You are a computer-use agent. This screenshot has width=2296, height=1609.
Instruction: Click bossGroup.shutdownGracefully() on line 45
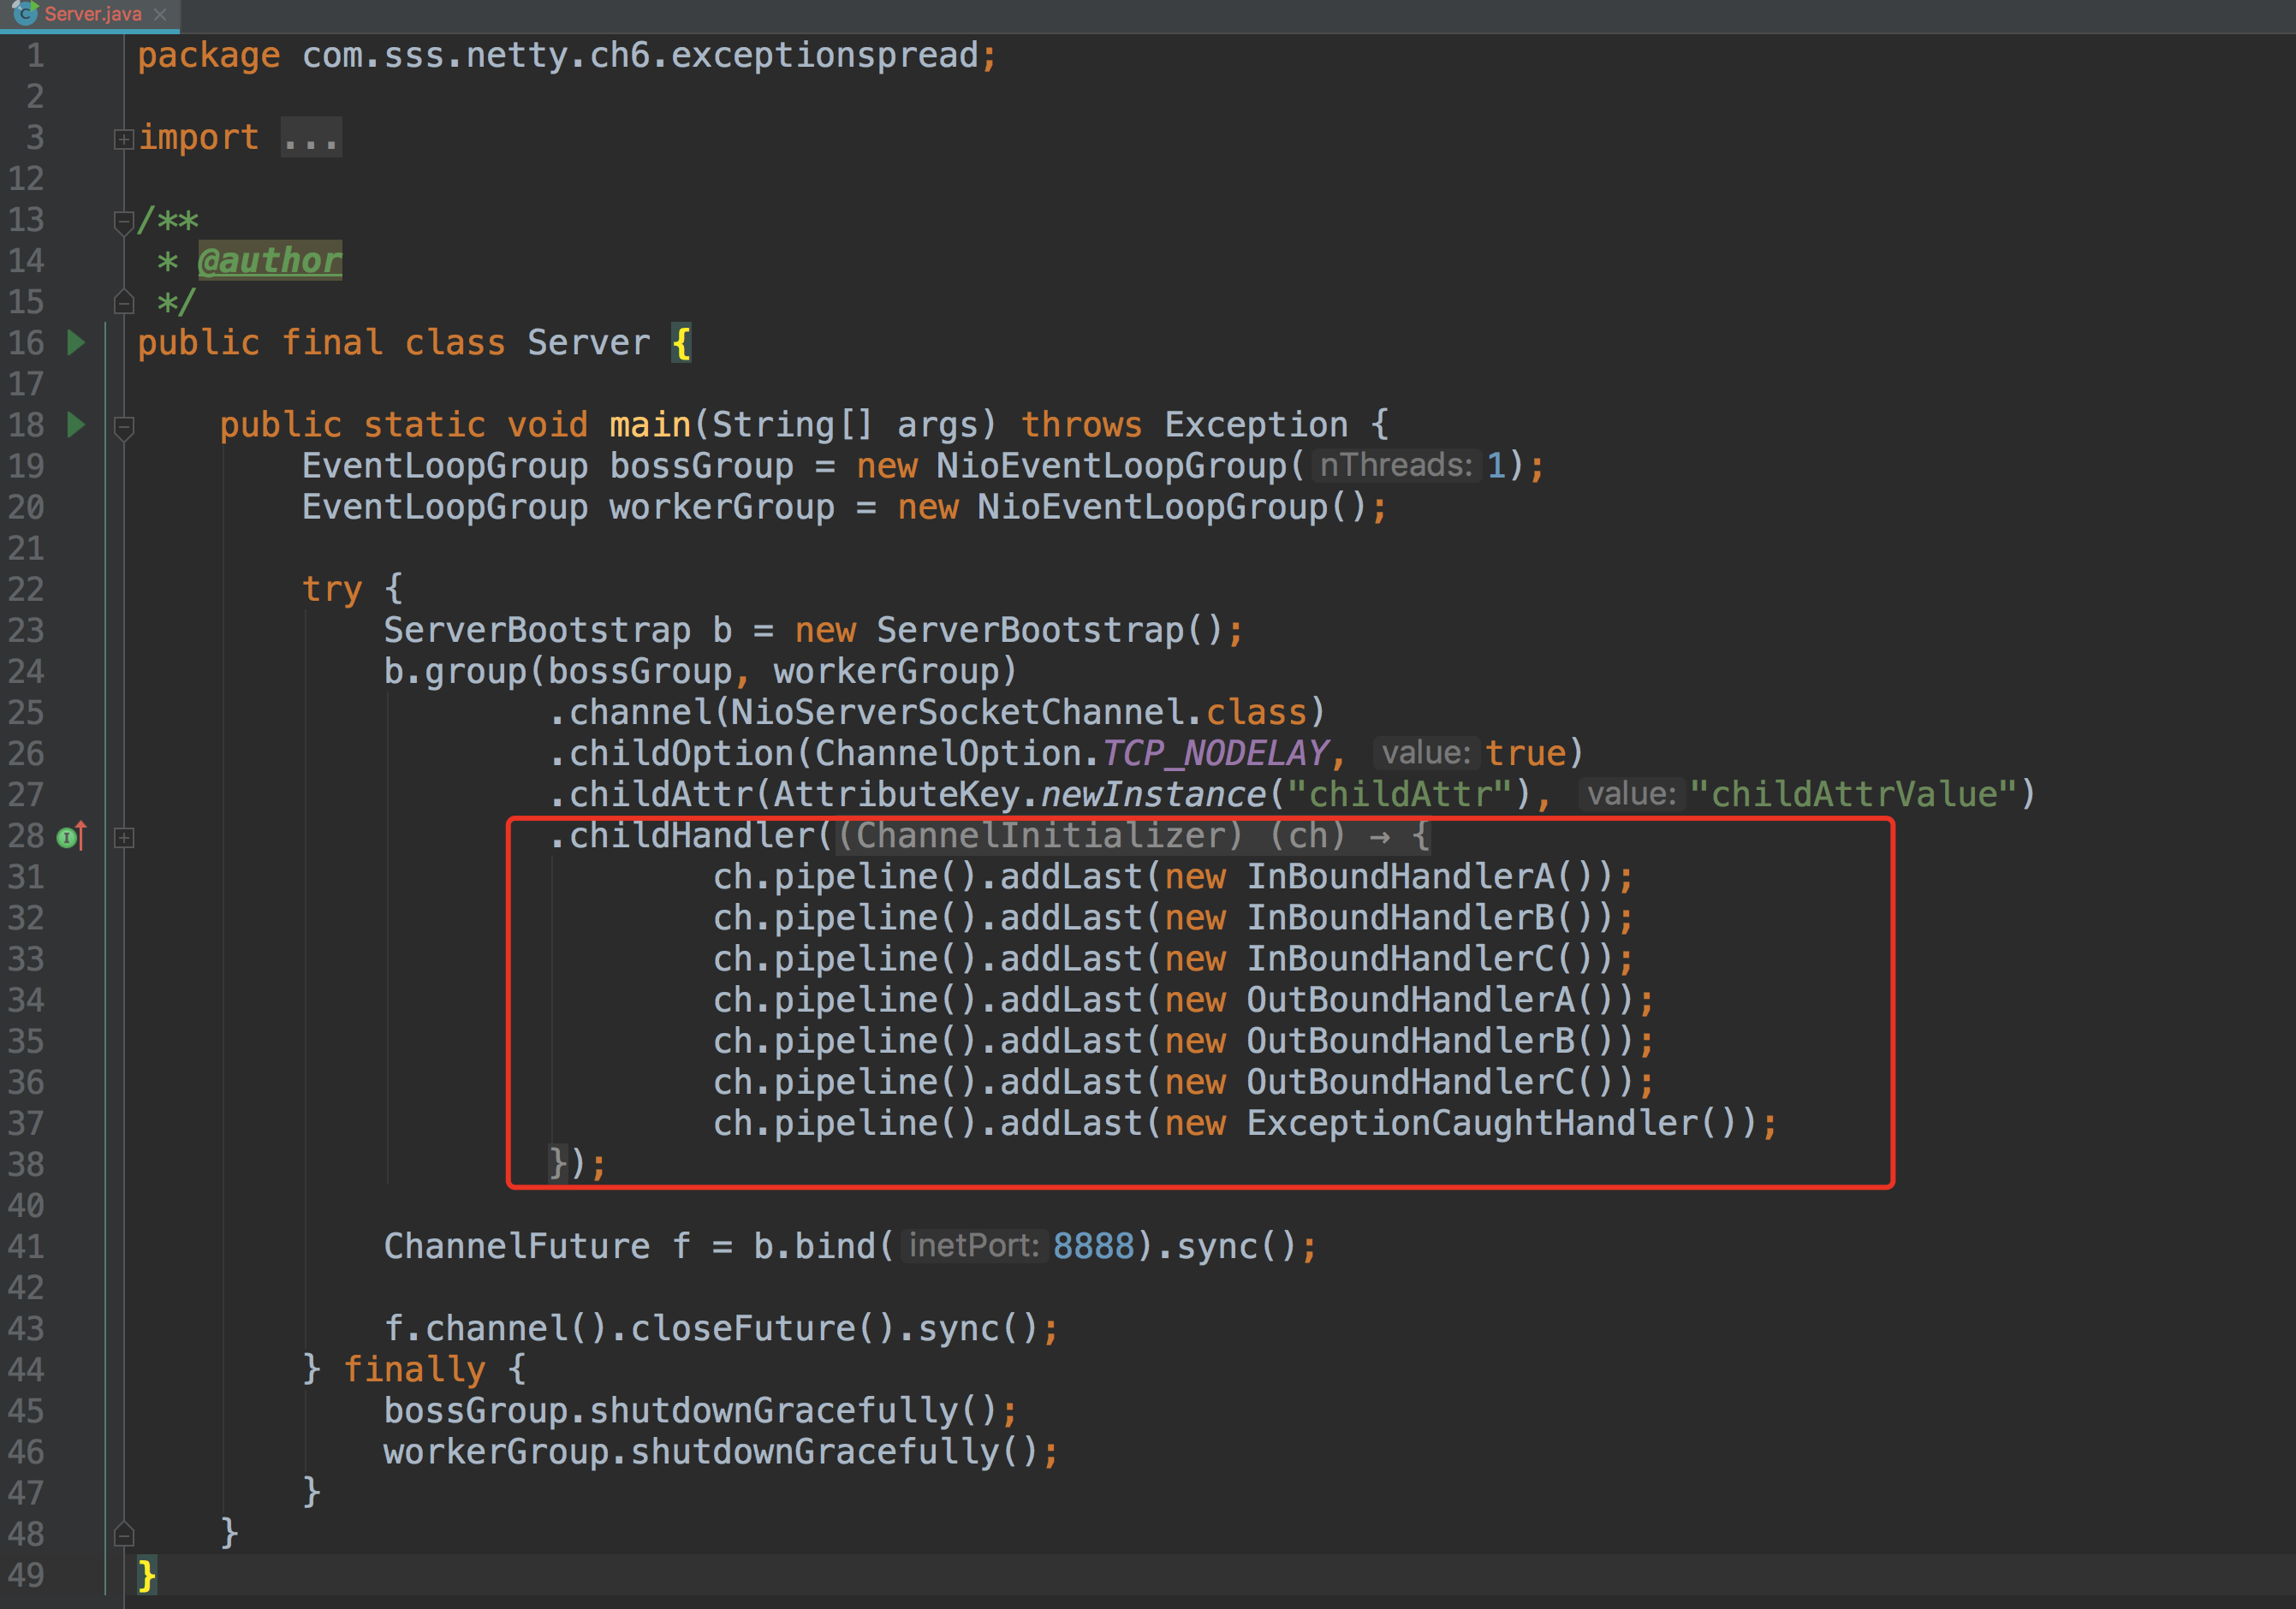[690, 1410]
